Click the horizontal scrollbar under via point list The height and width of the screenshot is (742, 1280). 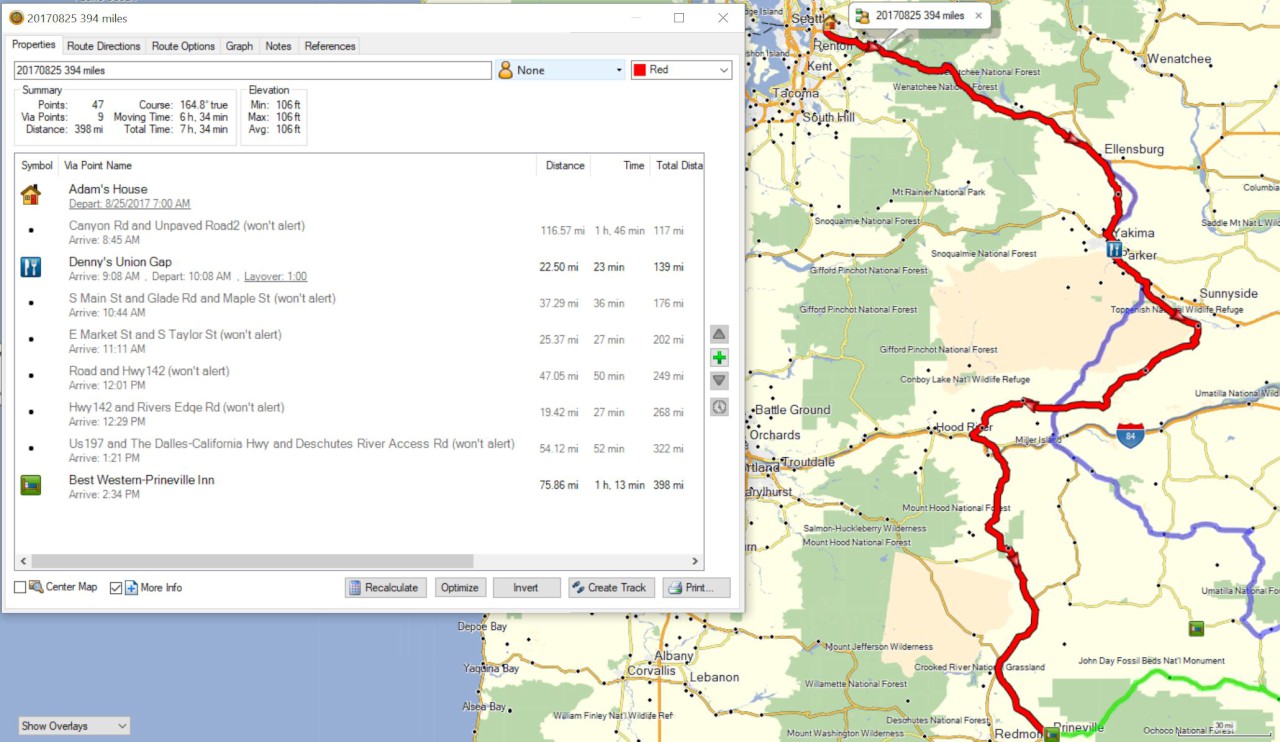point(250,562)
